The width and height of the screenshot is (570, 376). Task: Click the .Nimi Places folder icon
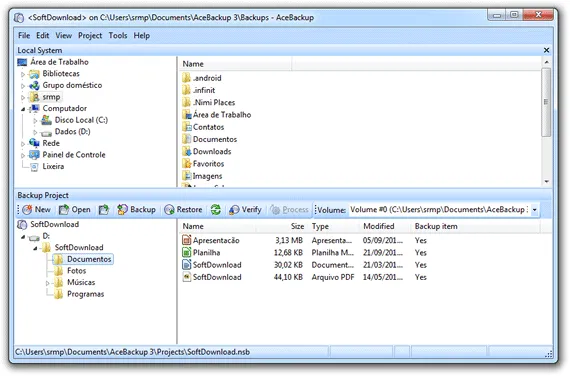point(186,103)
